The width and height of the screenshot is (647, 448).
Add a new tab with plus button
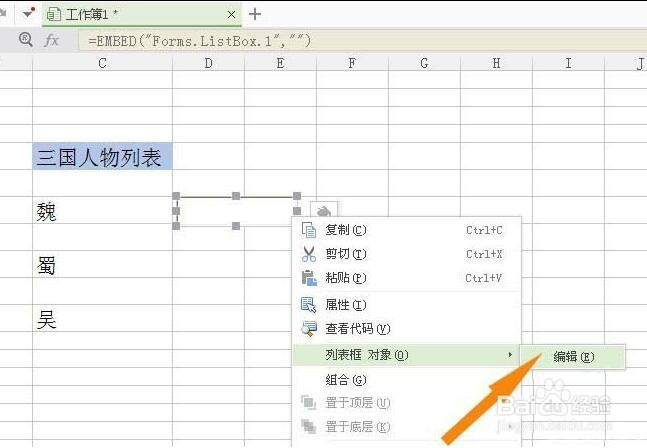pos(255,14)
